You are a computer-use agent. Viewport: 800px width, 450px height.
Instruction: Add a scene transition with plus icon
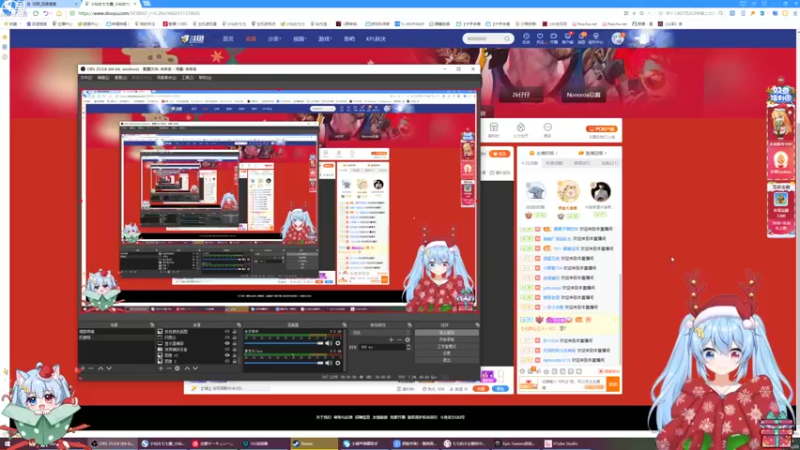pyautogui.click(x=391, y=339)
